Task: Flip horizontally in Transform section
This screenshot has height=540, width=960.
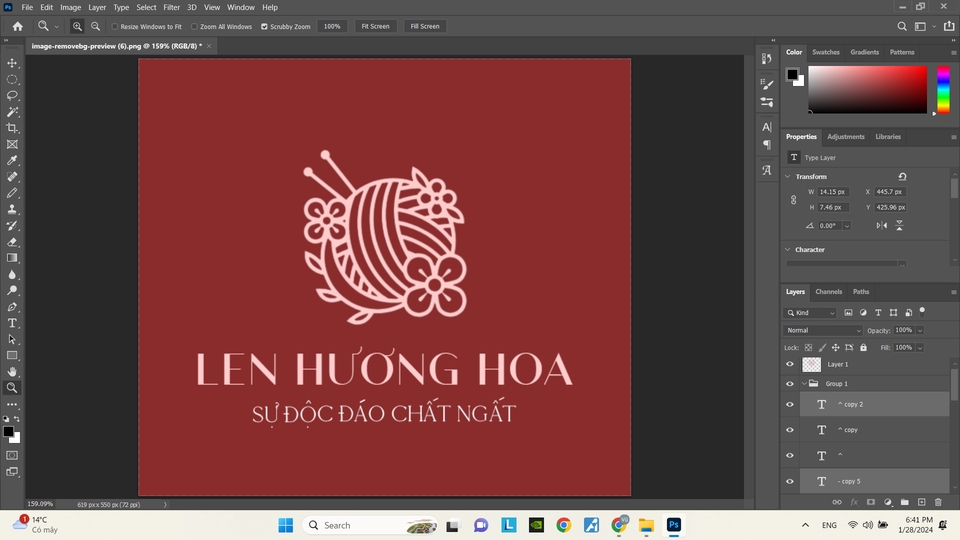Action: pyautogui.click(x=882, y=226)
